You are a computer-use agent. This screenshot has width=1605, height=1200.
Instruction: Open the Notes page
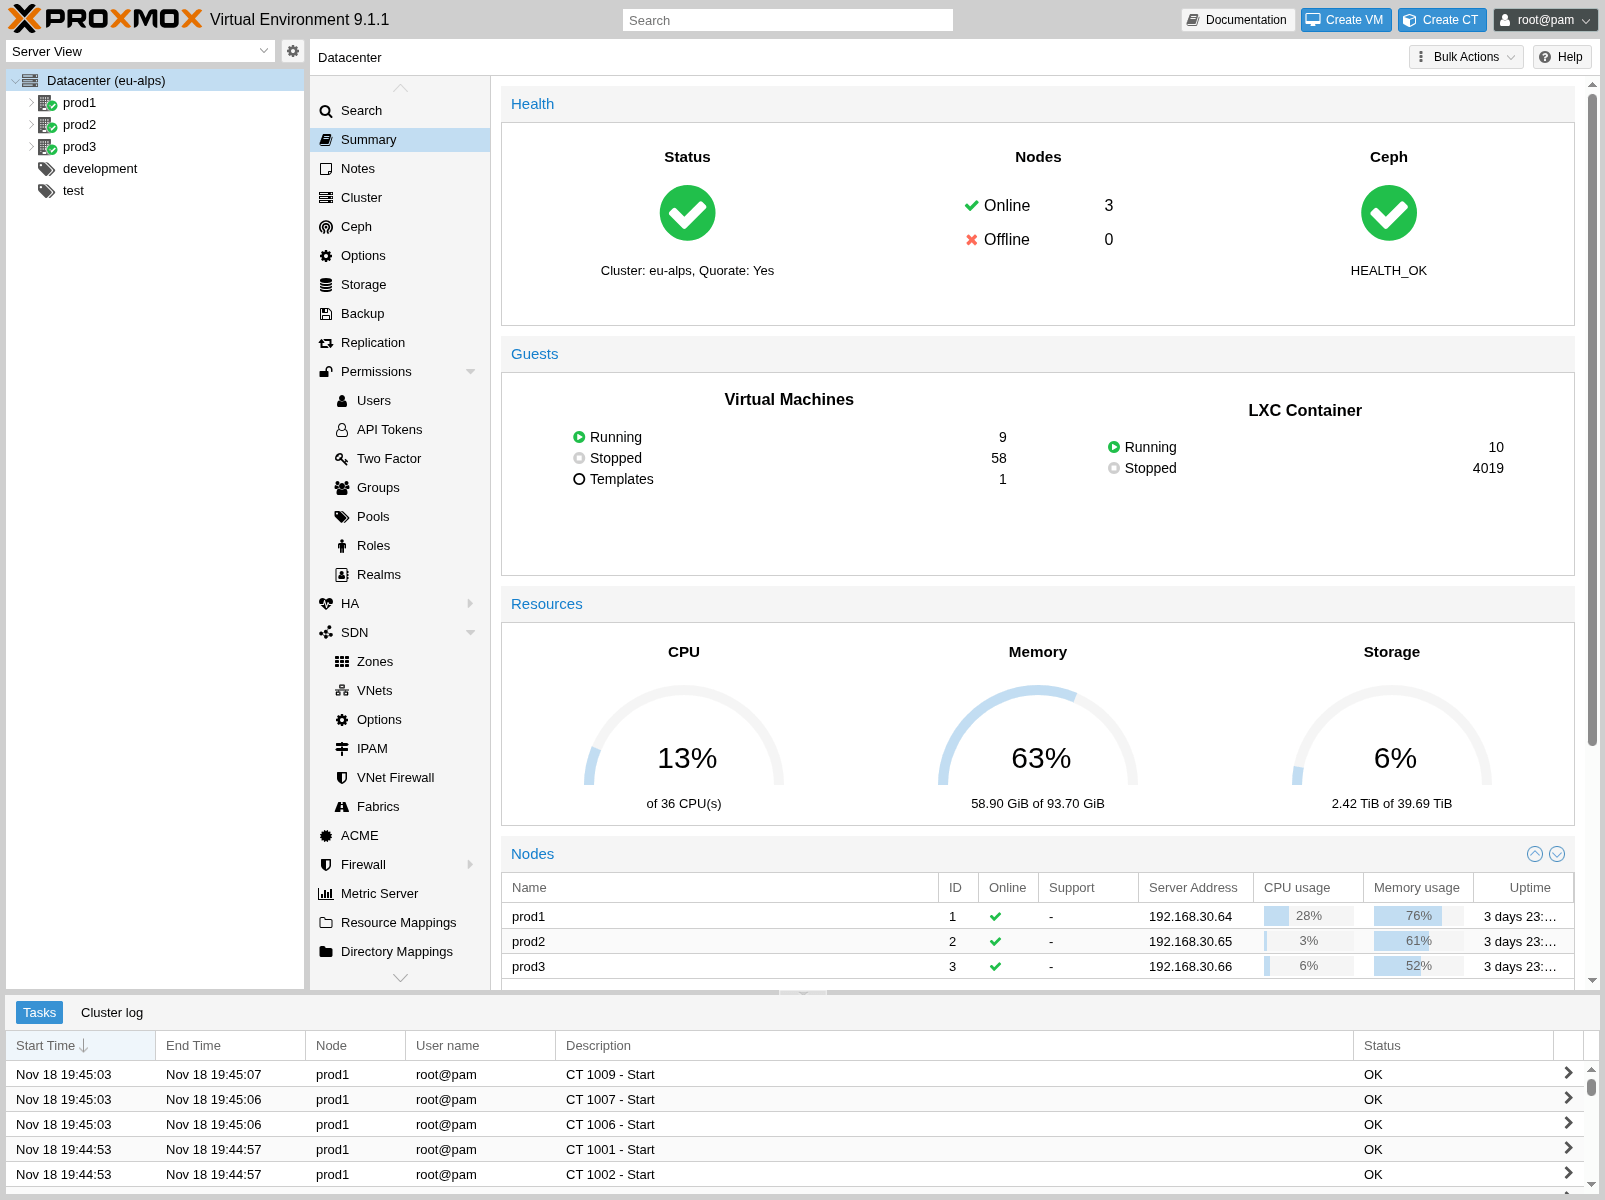pos(357,168)
